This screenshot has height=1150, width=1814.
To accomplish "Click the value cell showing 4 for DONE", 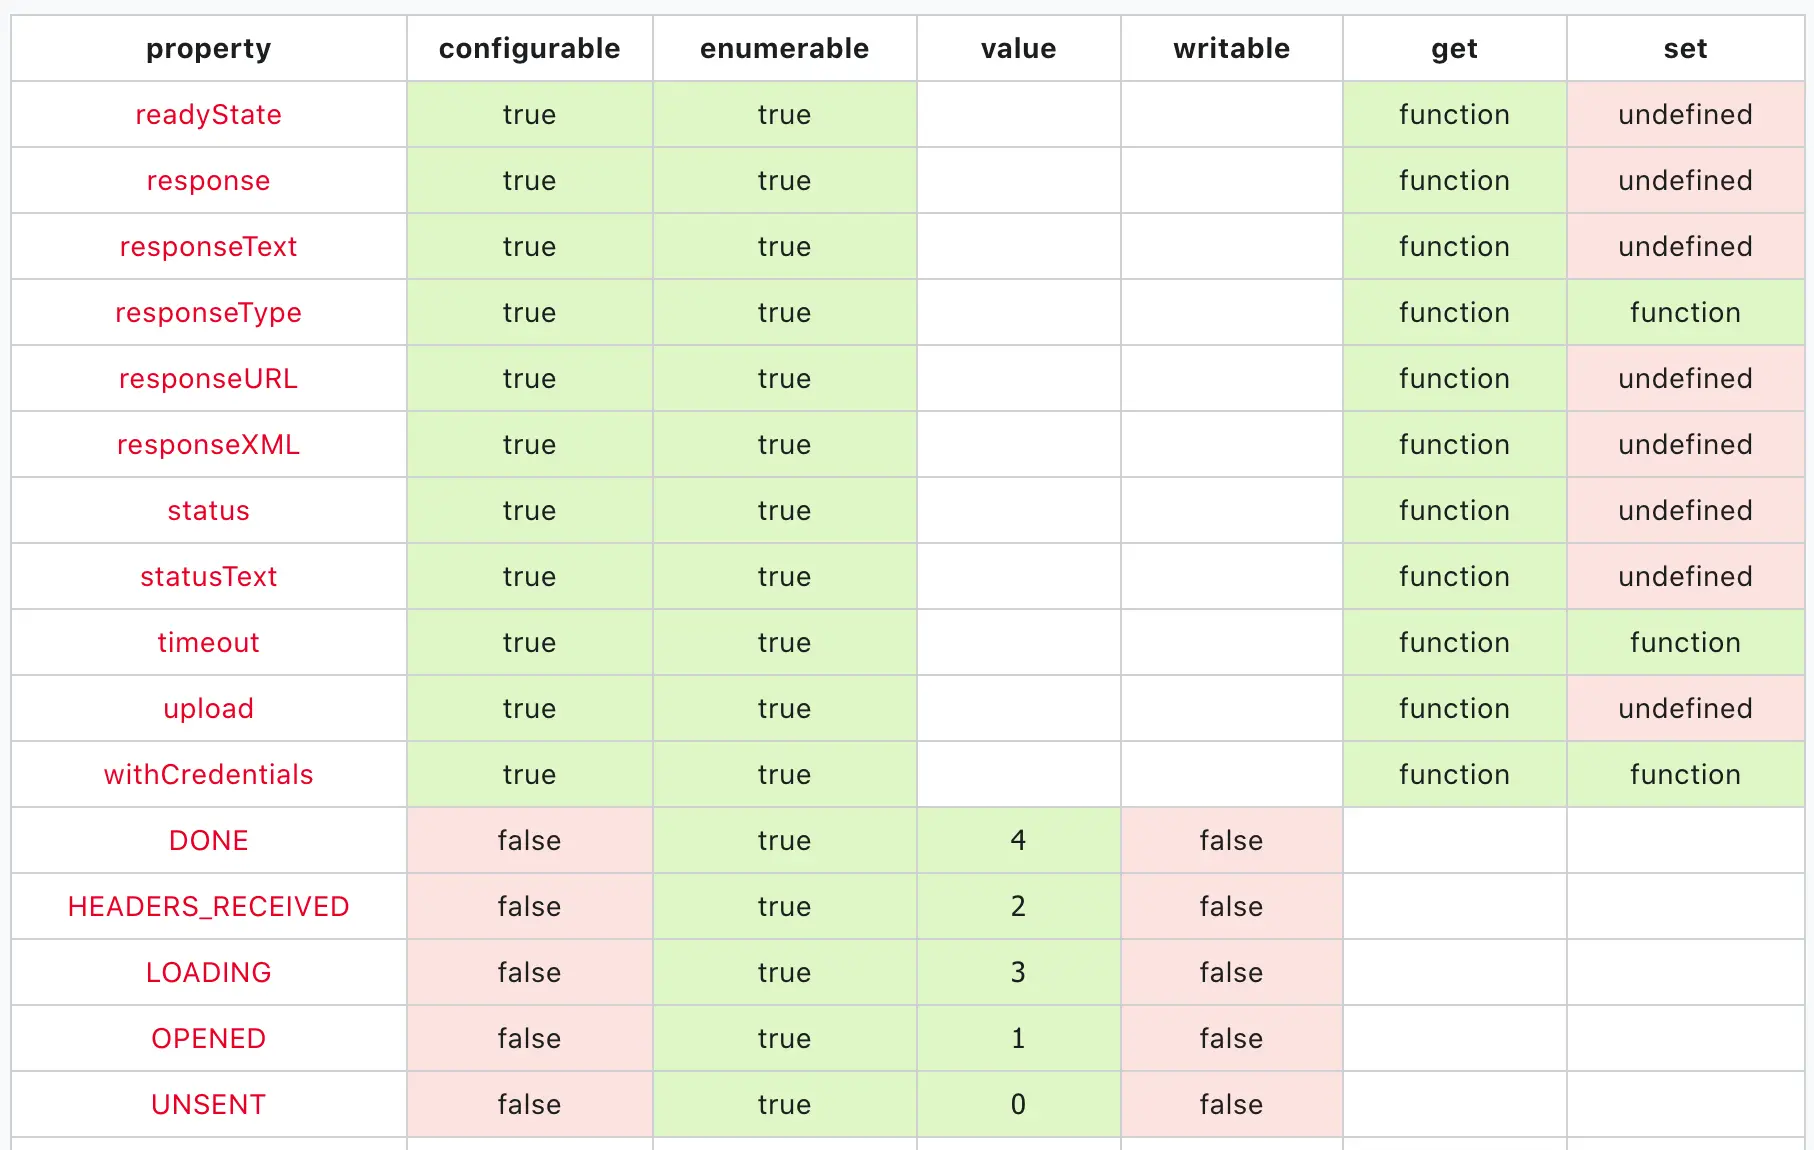I will (1018, 841).
